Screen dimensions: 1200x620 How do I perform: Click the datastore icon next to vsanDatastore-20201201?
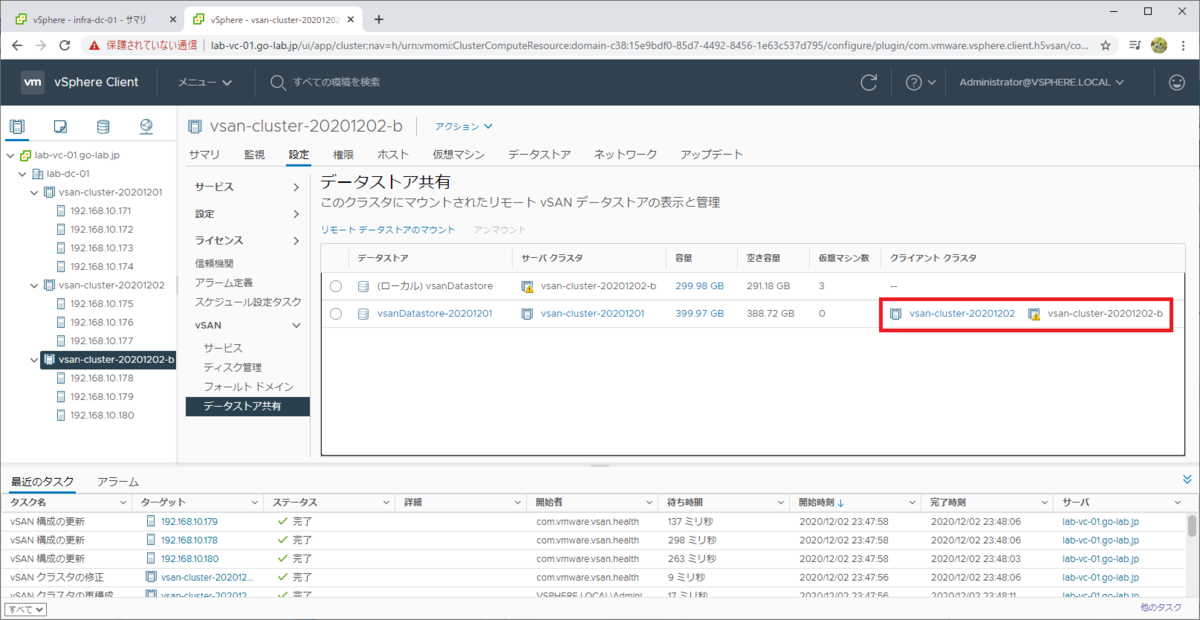pos(364,314)
